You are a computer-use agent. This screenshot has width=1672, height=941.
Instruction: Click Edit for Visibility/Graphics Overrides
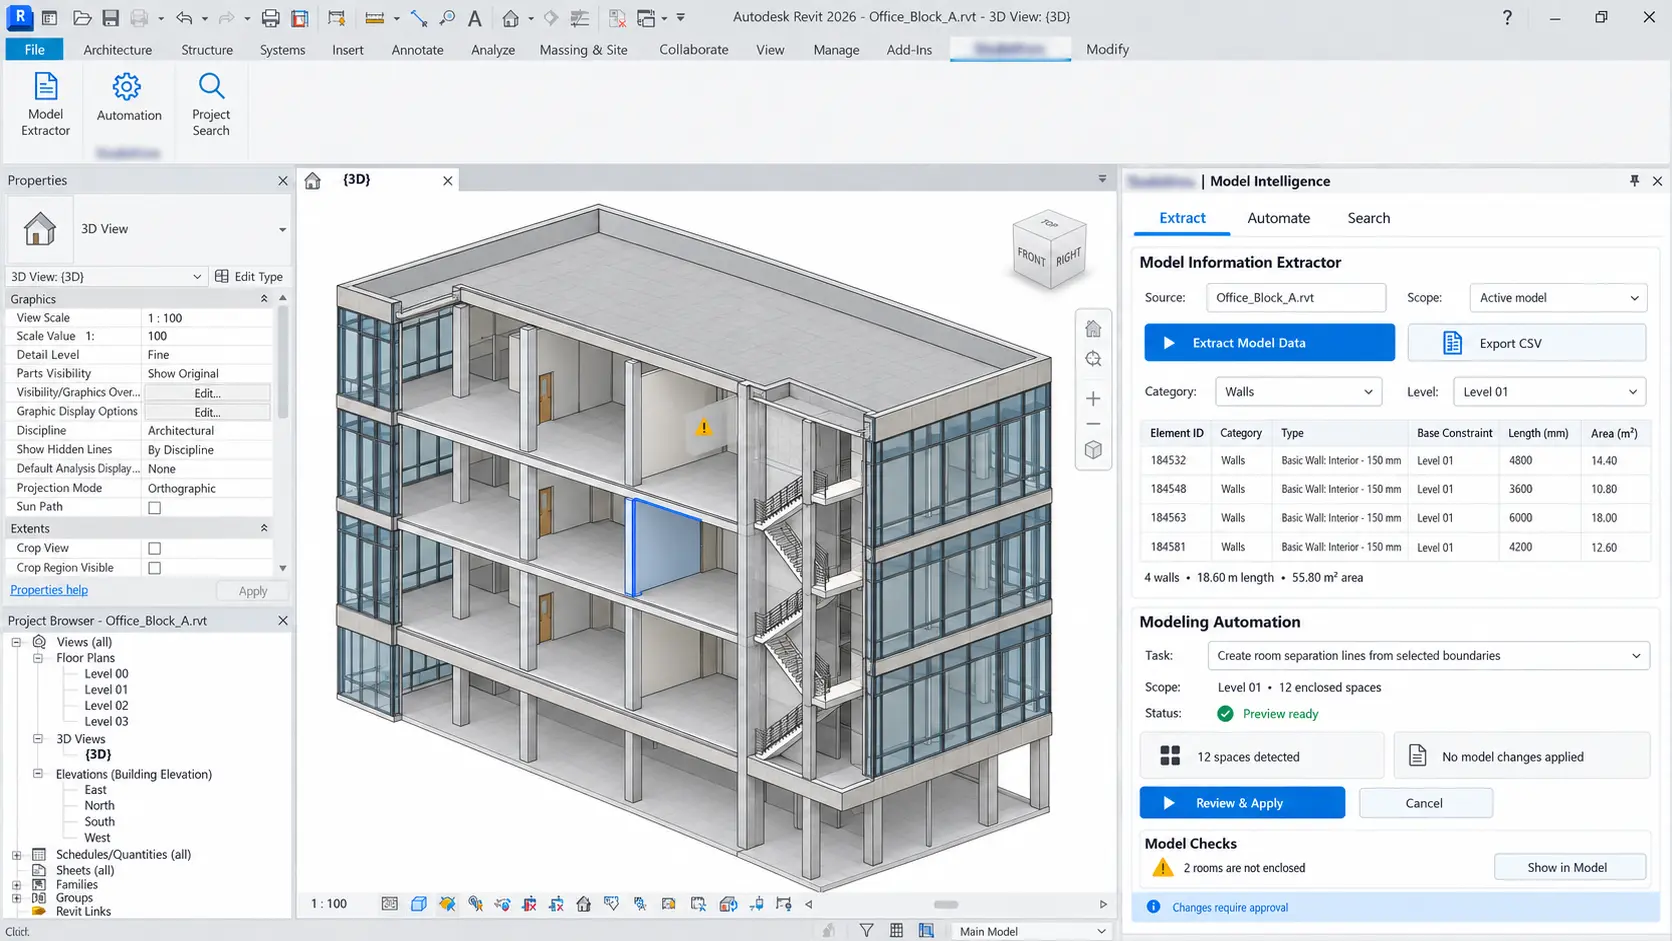coord(207,393)
